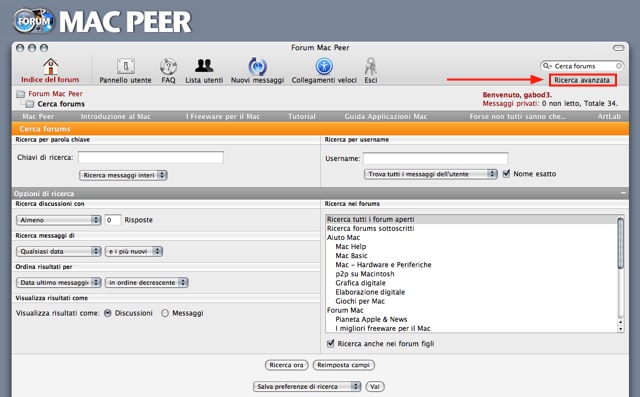640x397 pixels.
Task: Toggle Ricerca anche nei forum figli checkbox
Action: (331, 344)
